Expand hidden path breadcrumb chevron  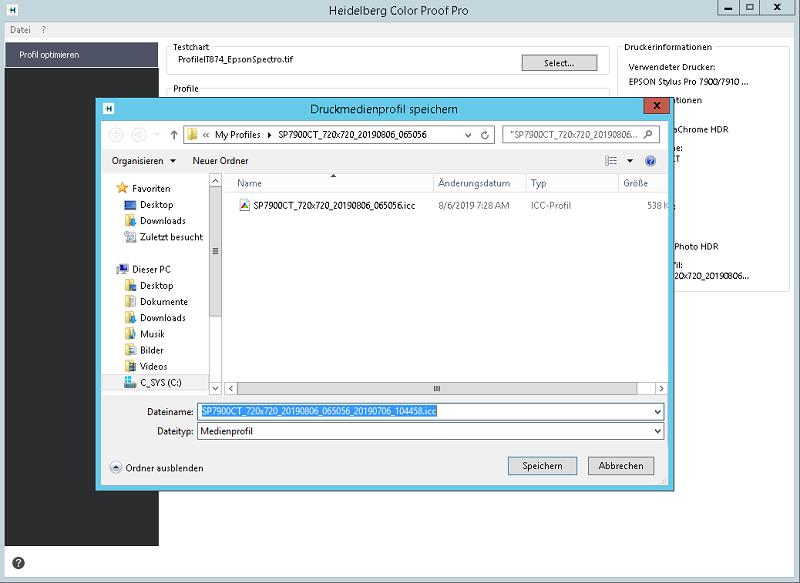pyautogui.click(x=206, y=135)
